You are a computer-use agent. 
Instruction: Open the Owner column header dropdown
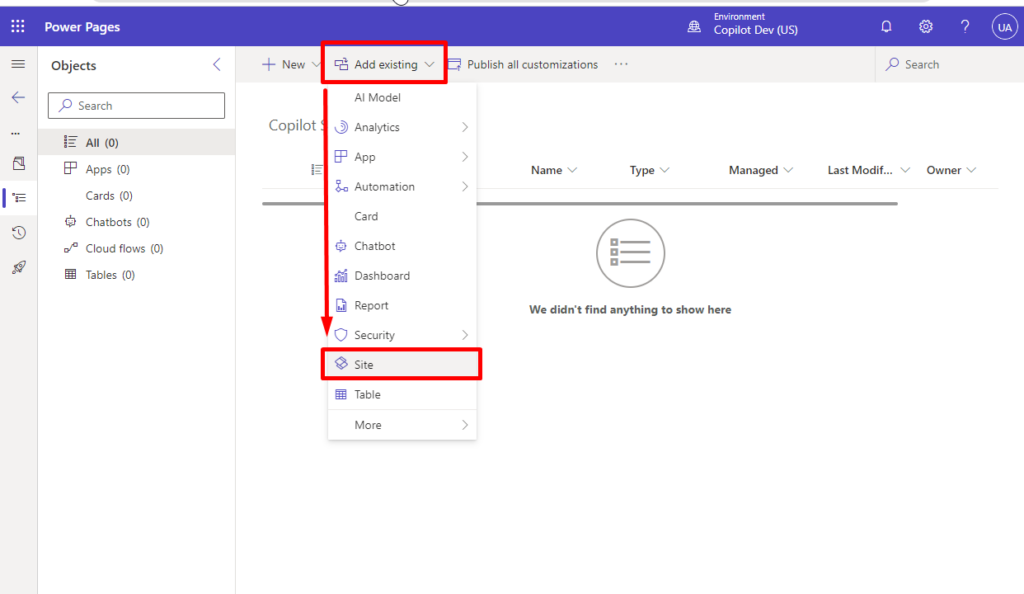click(951, 170)
